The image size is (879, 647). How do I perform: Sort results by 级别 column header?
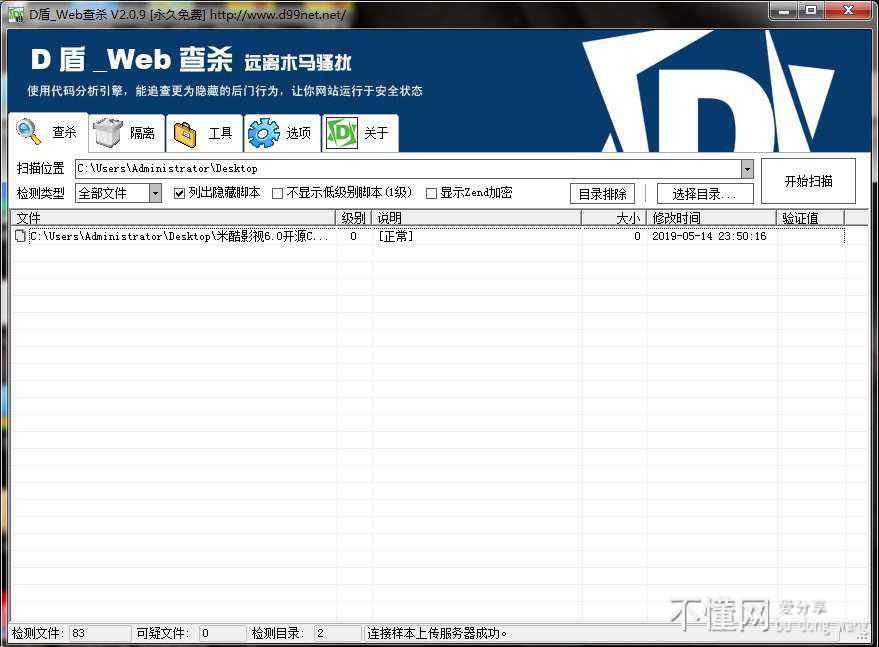coord(353,218)
